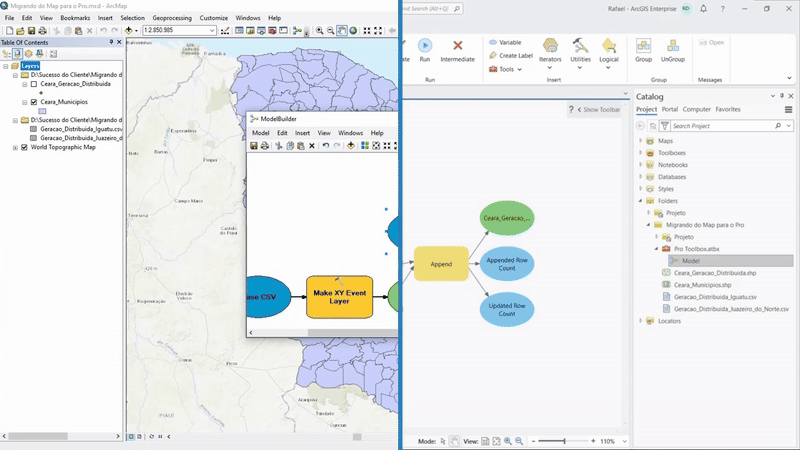Toggle the World Topographic Map checkbox

pos(24,147)
